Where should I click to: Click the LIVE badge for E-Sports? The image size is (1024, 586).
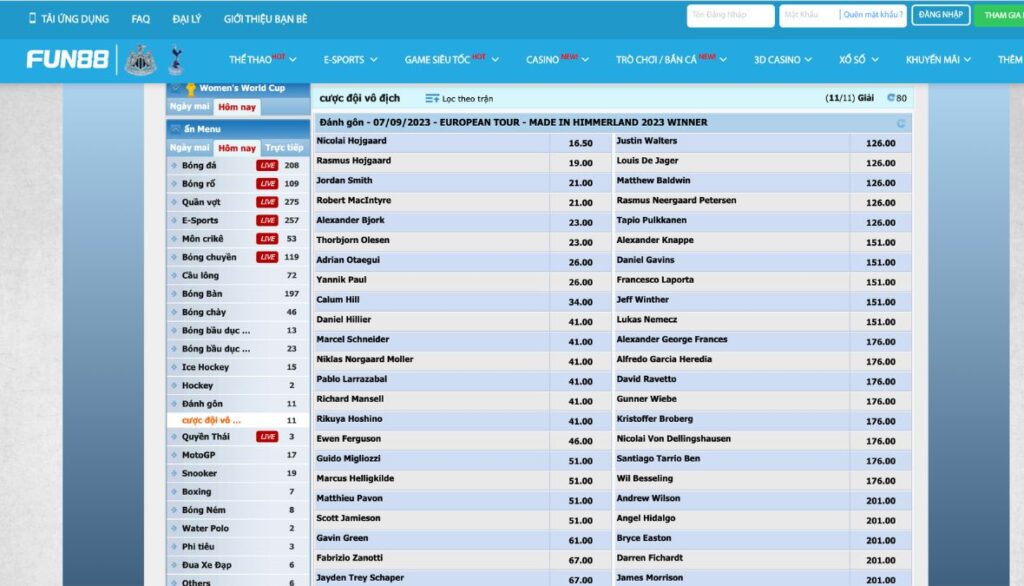point(267,220)
